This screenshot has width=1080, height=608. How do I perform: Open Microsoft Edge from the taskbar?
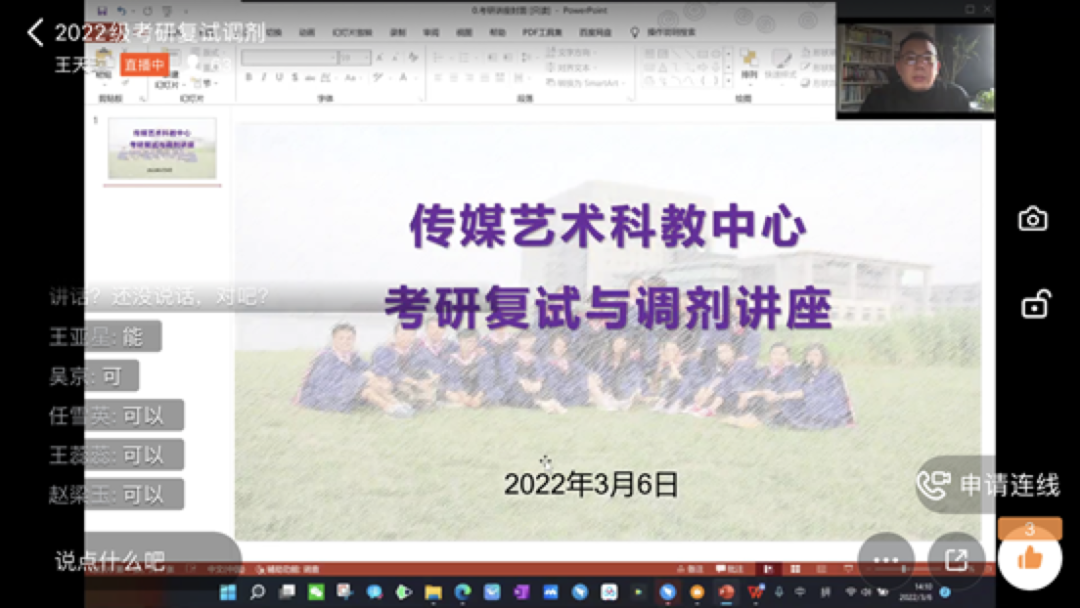[462, 592]
